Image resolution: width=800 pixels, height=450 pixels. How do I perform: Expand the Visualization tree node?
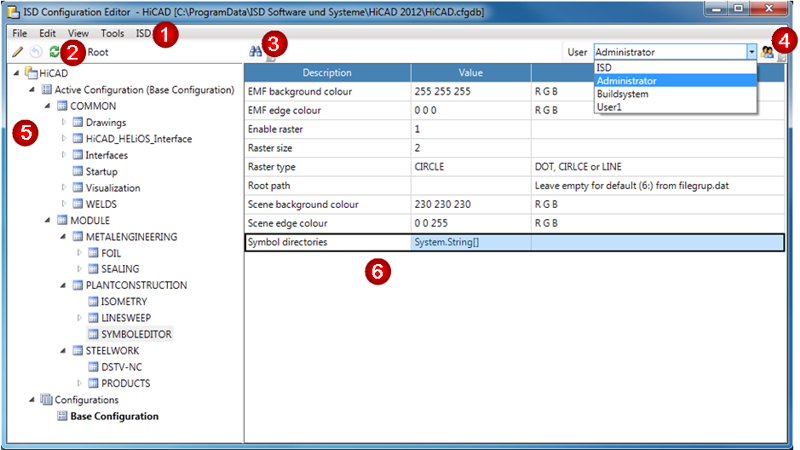[65, 188]
